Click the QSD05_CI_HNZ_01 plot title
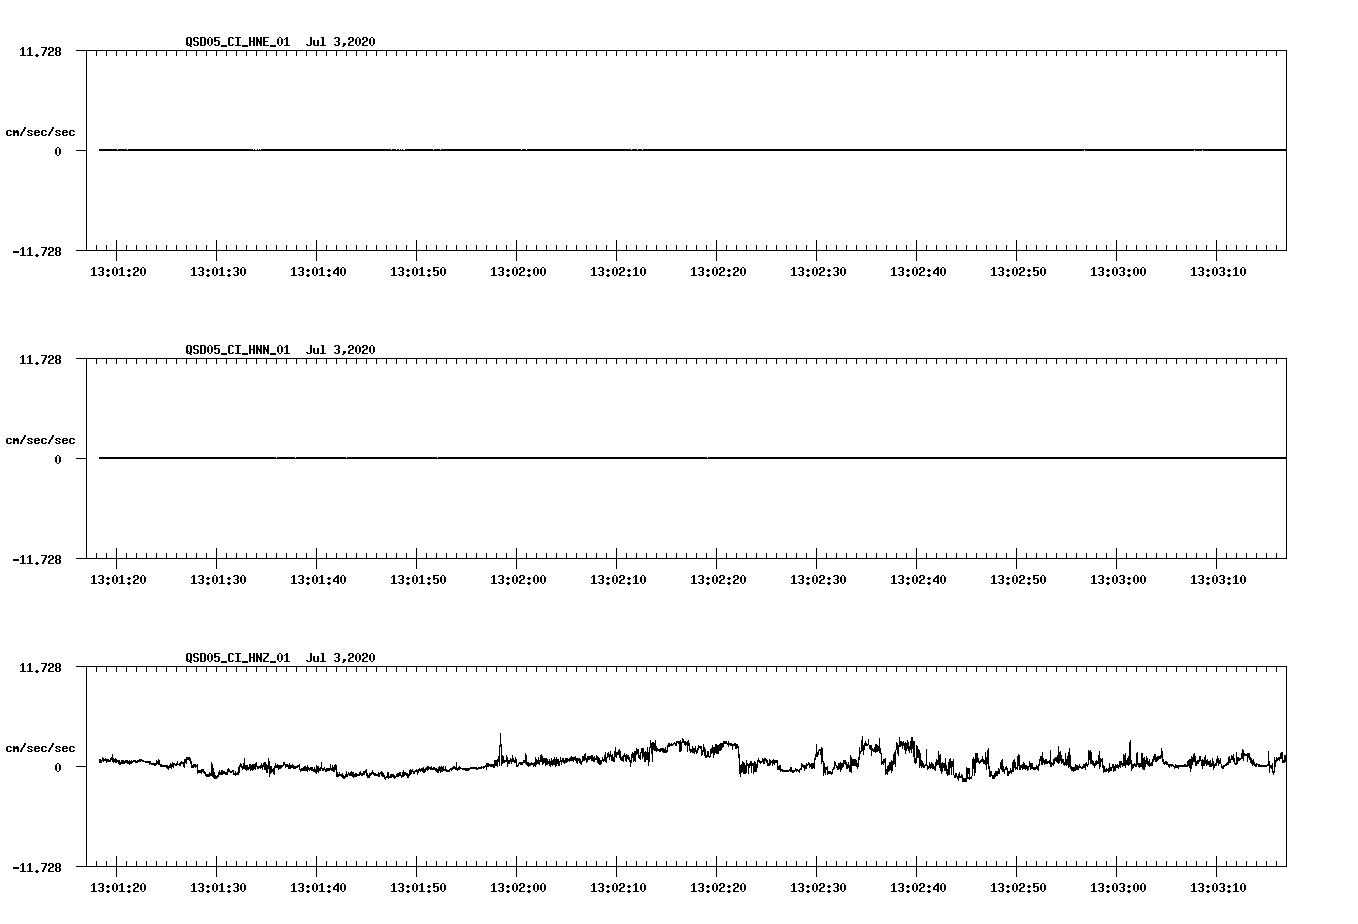Viewport: 1358px width, 924px height. click(281, 658)
